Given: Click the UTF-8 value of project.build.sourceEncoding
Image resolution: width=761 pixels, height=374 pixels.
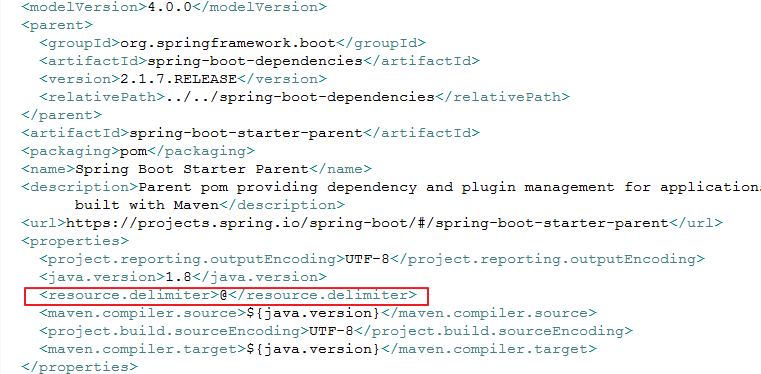Looking at the screenshot, I should coord(331,331).
